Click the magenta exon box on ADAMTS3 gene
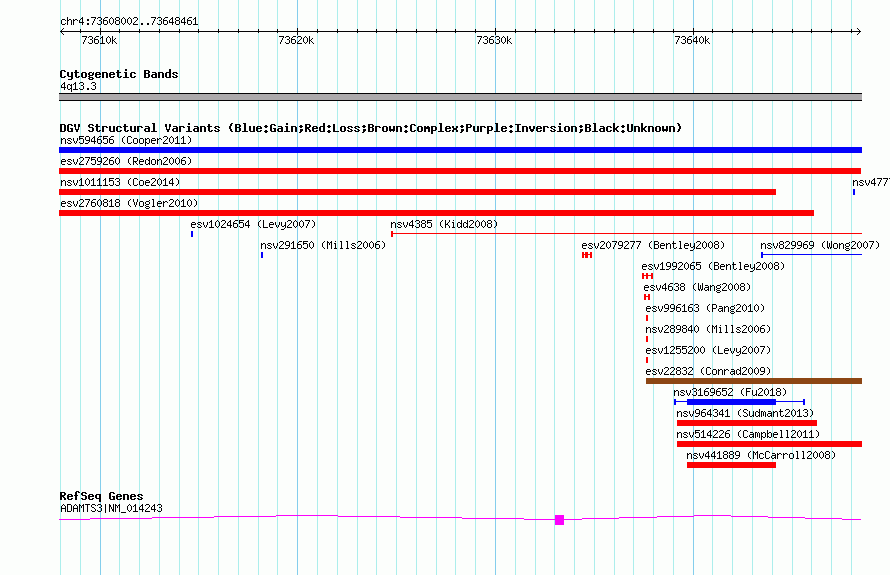The image size is (890, 575). coord(559,519)
